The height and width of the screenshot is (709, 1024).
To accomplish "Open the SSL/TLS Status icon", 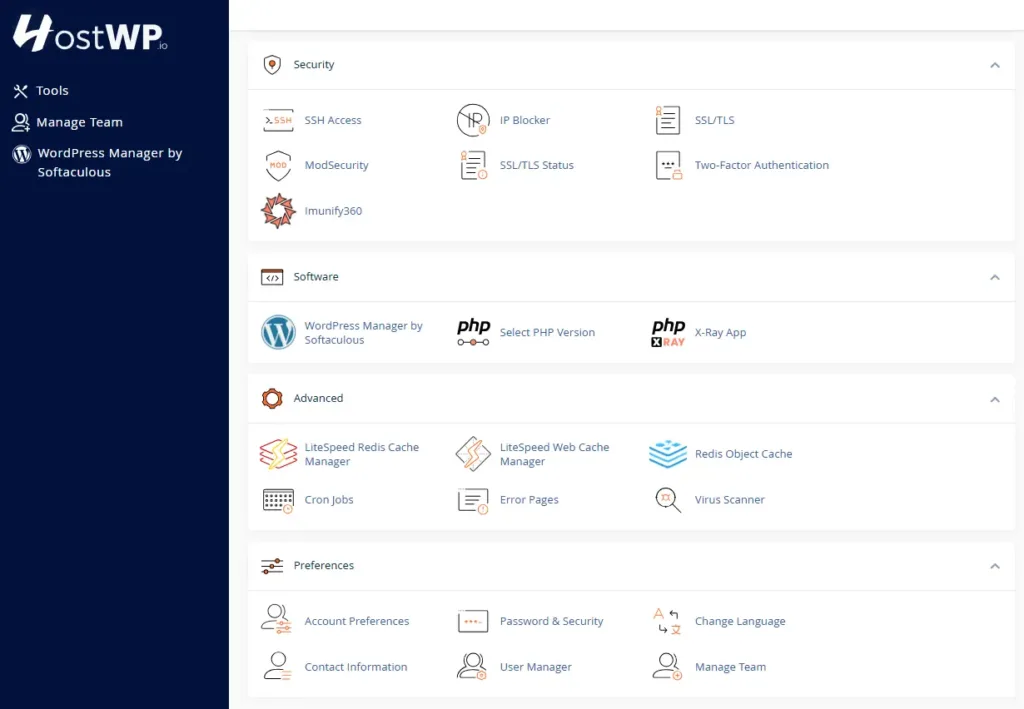I will tap(473, 165).
